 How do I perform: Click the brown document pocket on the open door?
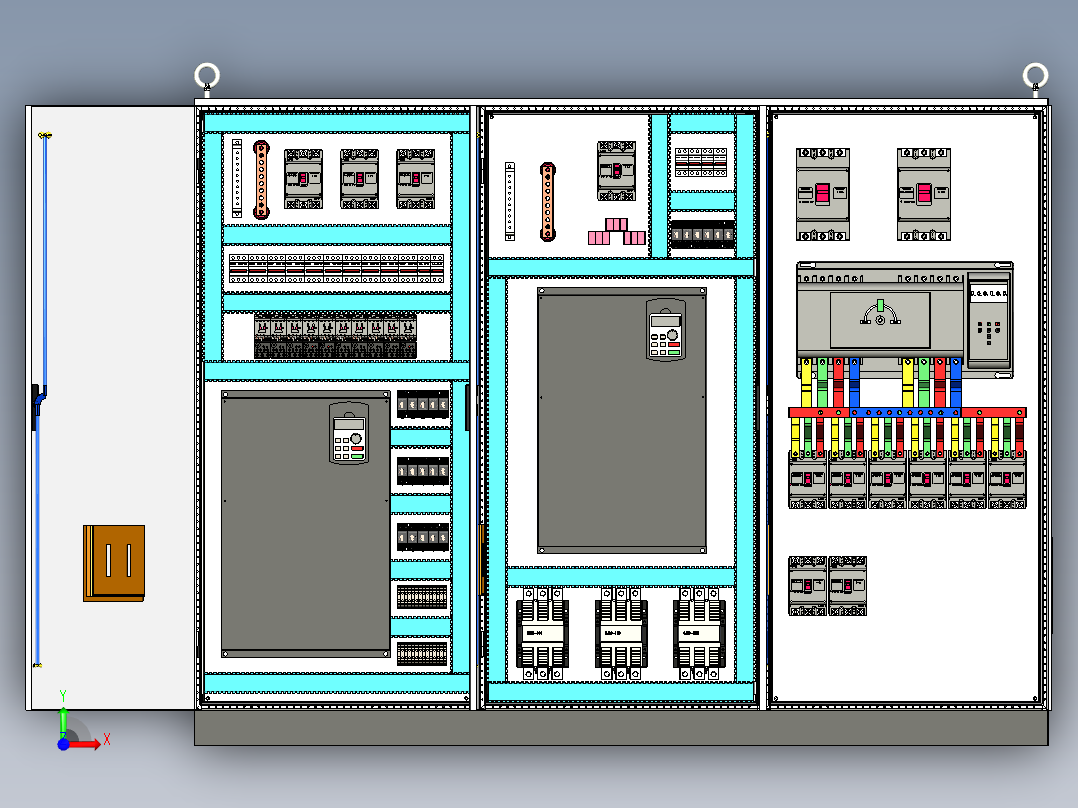click(x=114, y=563)
